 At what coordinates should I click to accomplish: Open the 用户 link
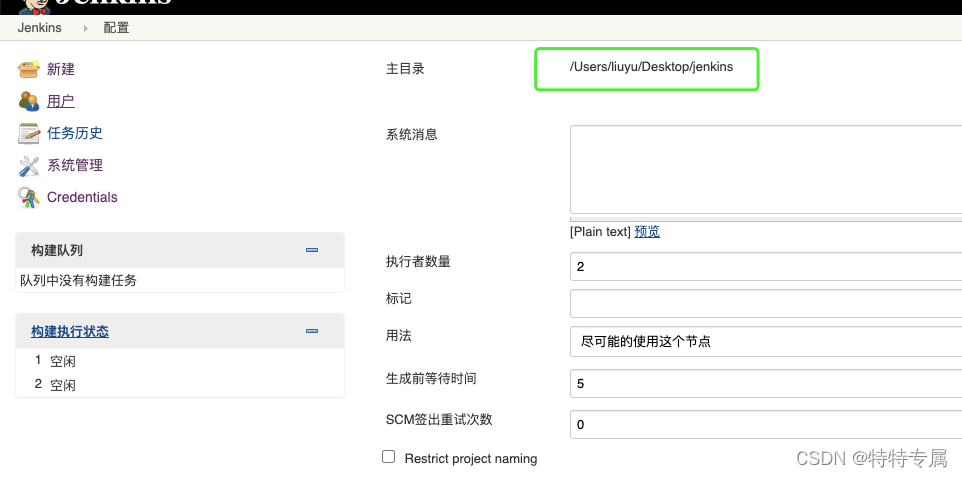point(61,101)
